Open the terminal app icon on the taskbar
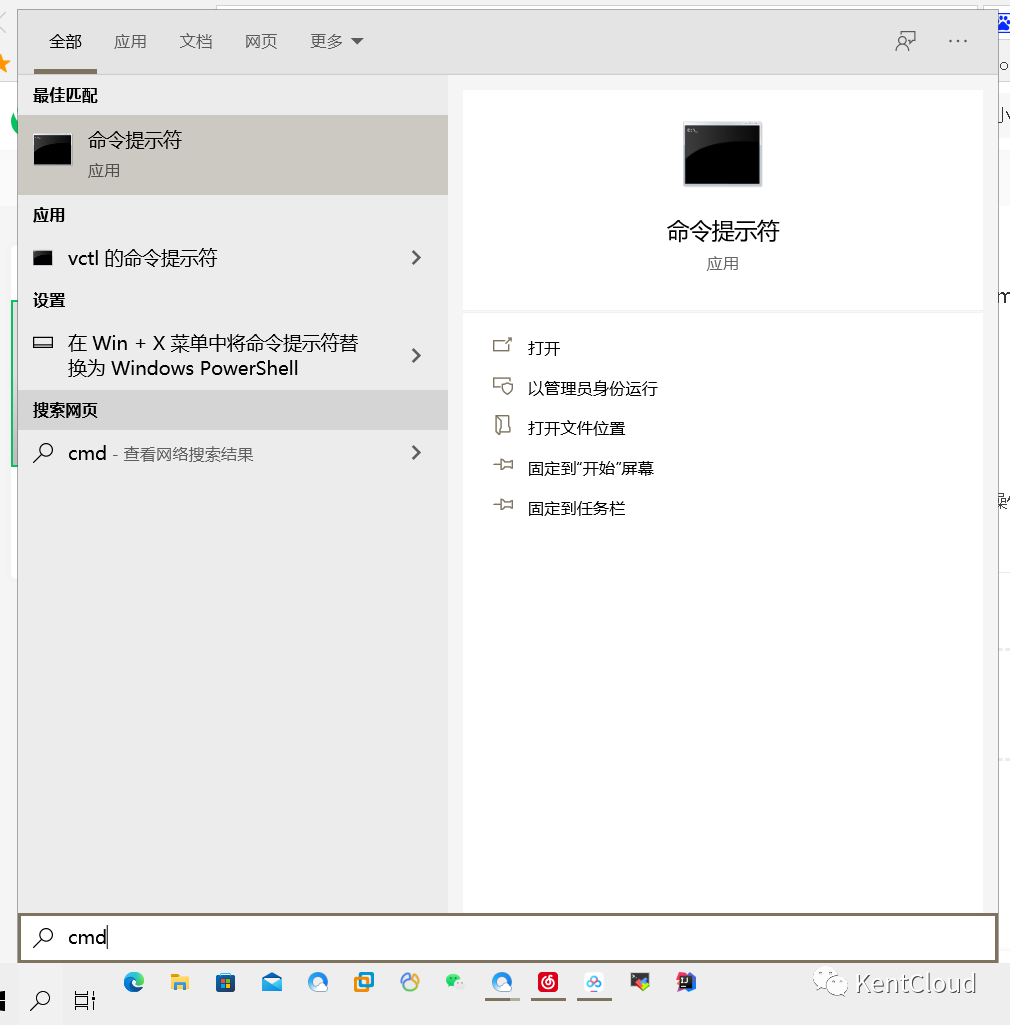 pyautogui.click(x=640, y=983)
